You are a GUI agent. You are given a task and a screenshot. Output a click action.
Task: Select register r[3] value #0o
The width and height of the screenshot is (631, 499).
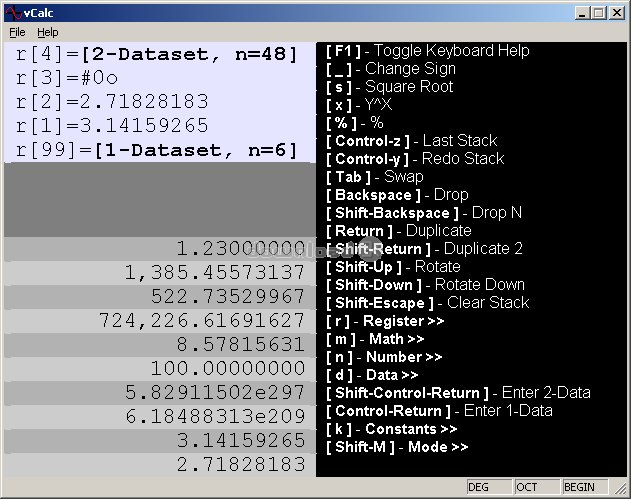pyautogui.click(x=67, y=78)
